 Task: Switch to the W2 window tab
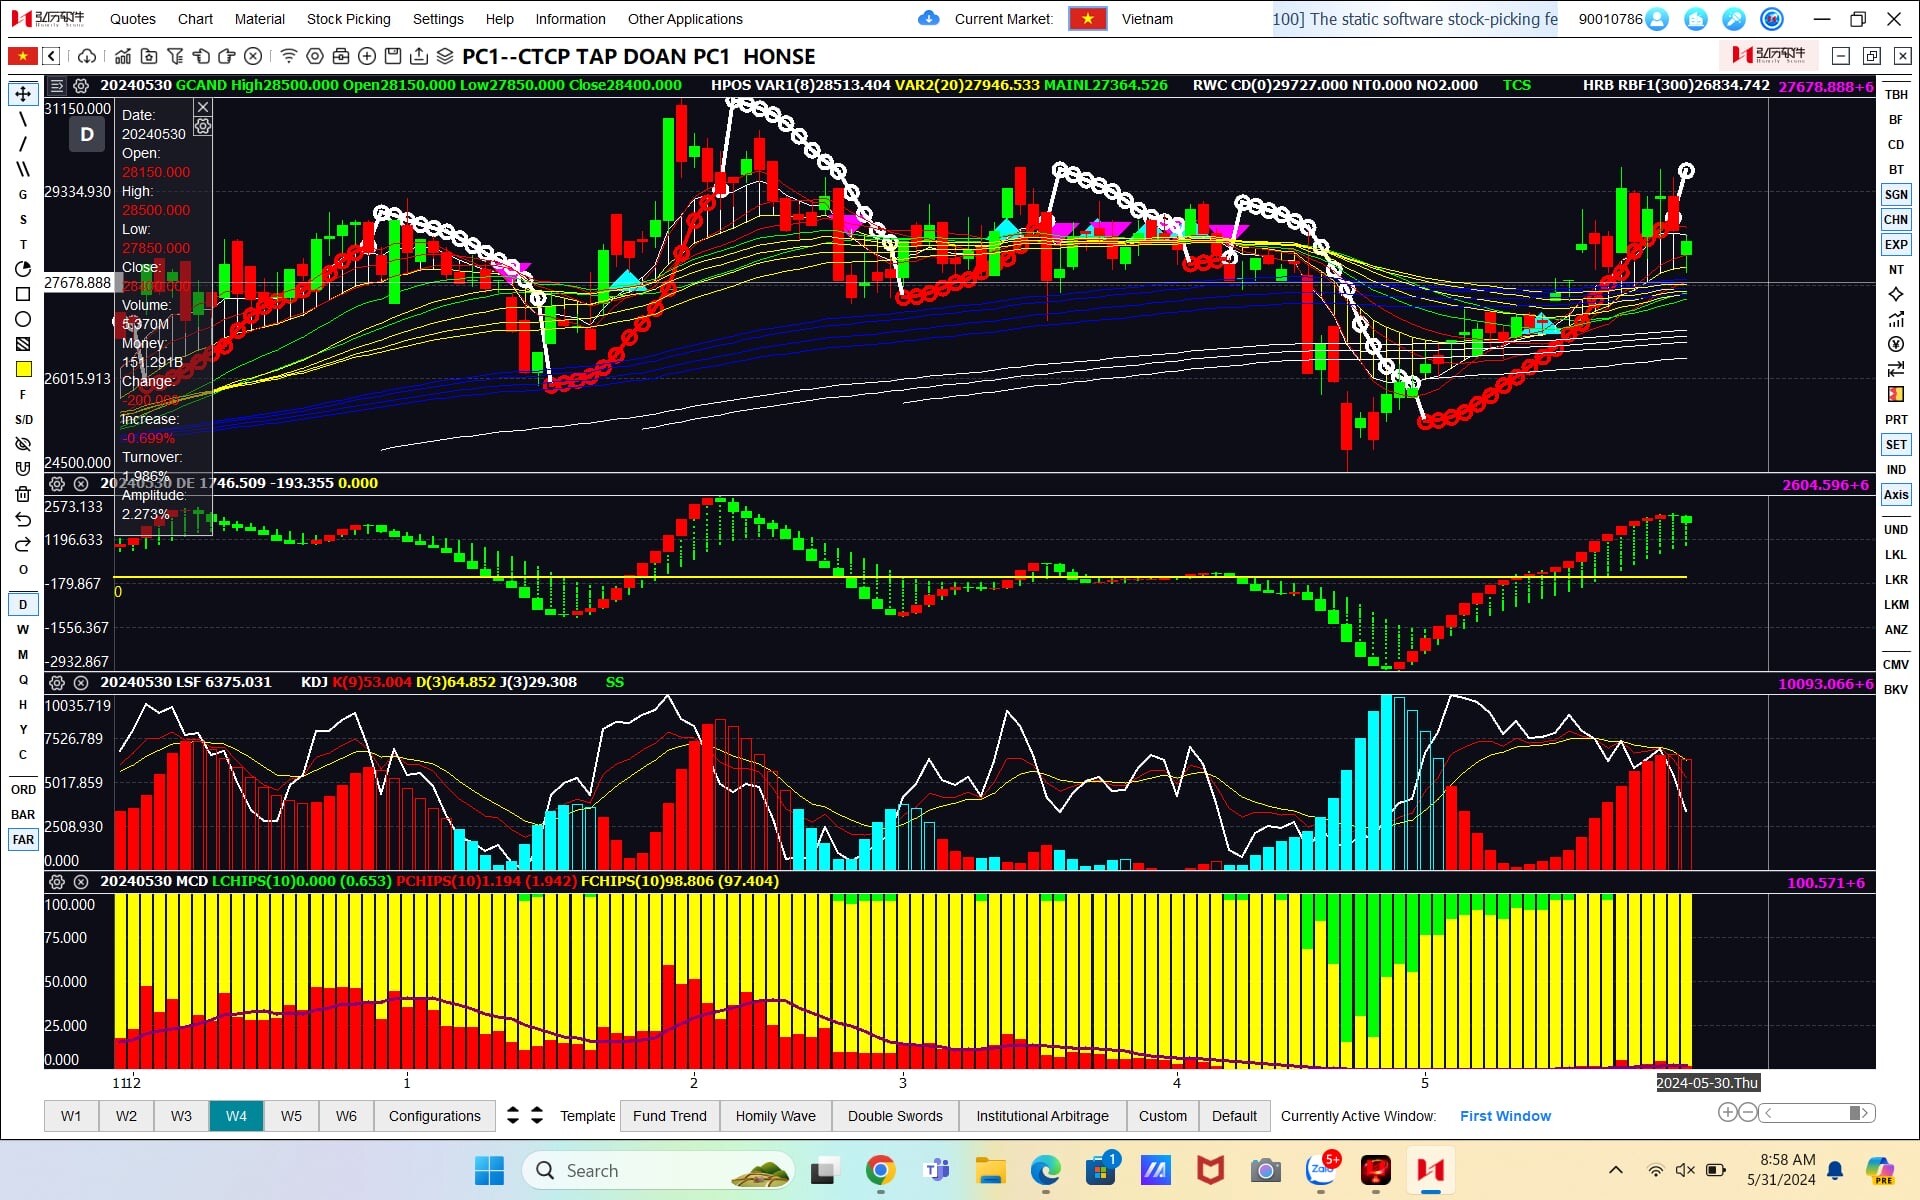click(x=126, y=1116)
